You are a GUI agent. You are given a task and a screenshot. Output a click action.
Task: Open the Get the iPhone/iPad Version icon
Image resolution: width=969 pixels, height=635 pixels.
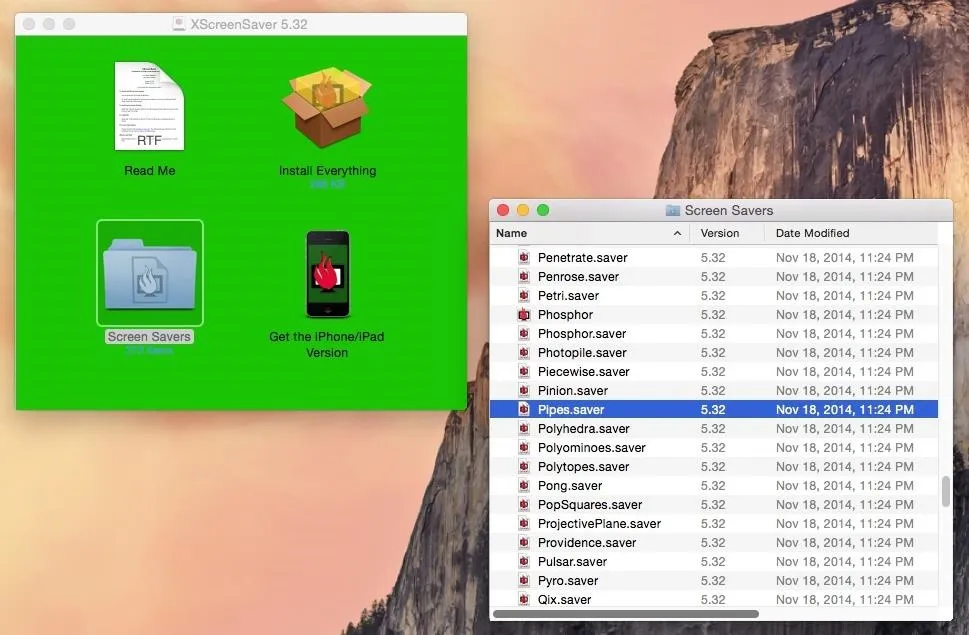click(328, 274)
